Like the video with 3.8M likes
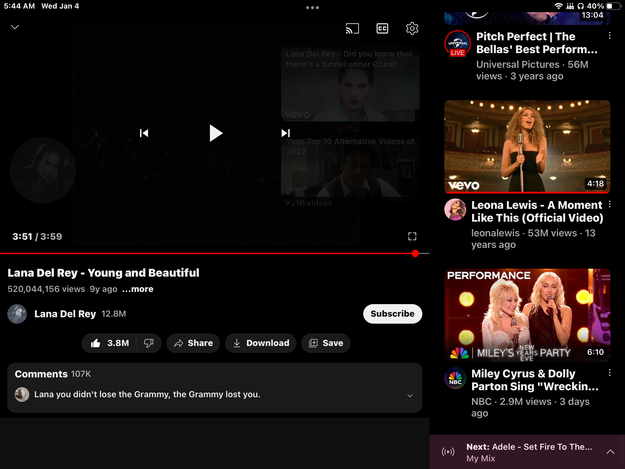This screenshot has height=469, width=625. click(109, 343)
